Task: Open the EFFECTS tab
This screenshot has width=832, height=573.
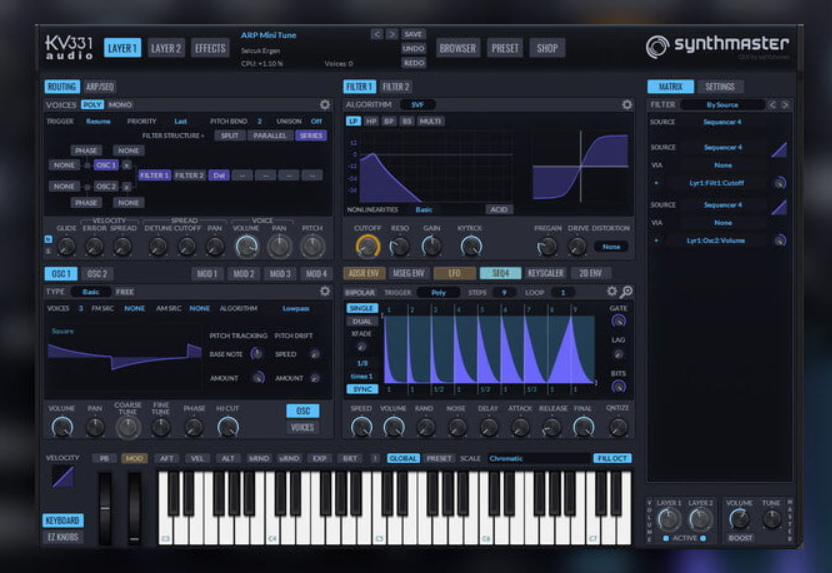Action: (x=210, y=48)
